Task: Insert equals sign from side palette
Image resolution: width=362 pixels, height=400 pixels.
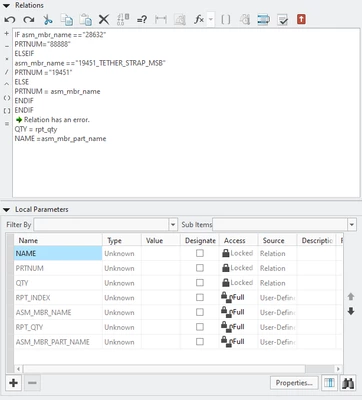Action: (x=6, y=124)
